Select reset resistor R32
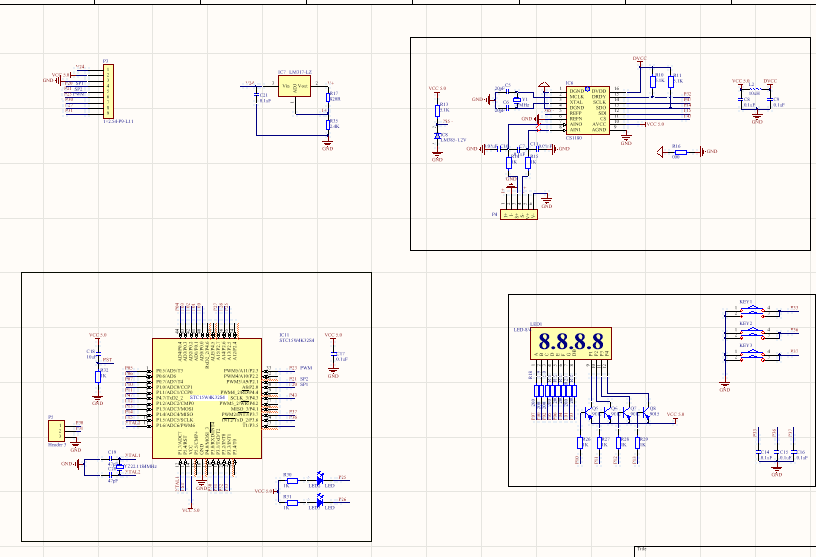This screenshot has height=557, width=816. pyautogui.click(x=98, y=377)
